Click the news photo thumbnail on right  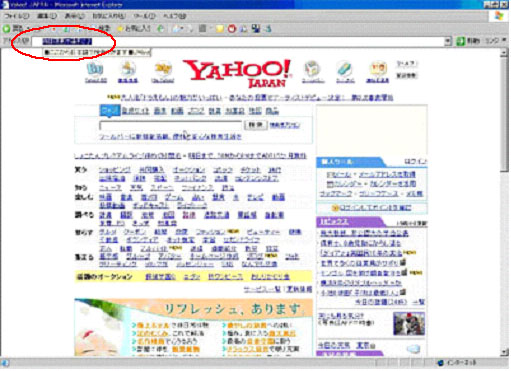pyautogui.click(x=409, y=323)
